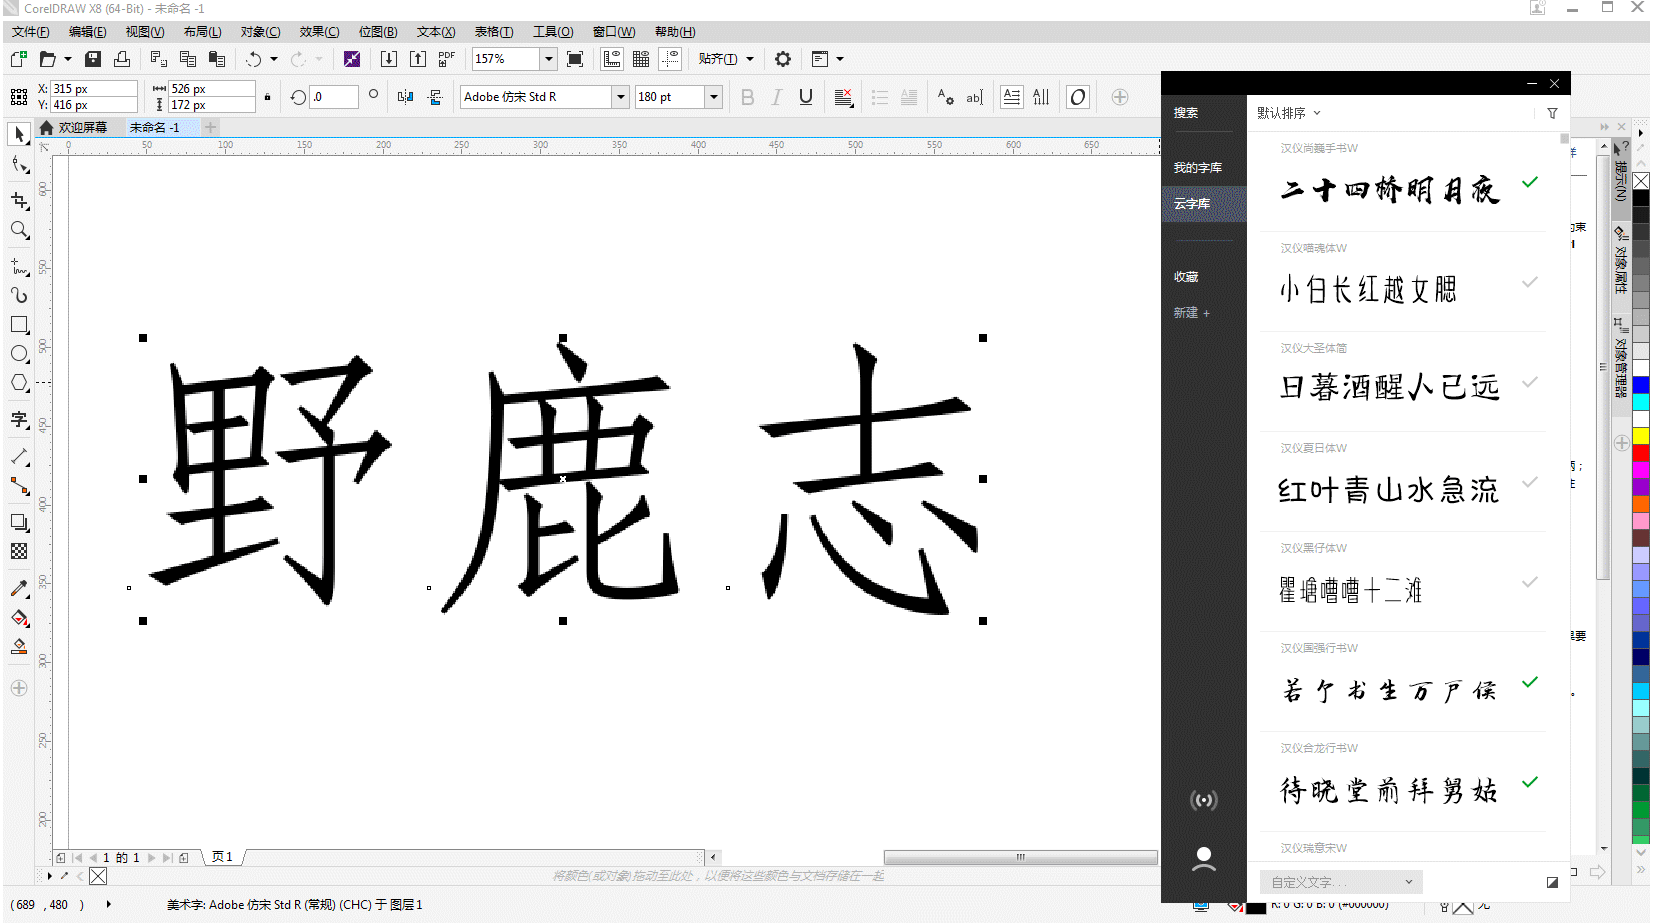Select the Shape edit tool
The width and height of the screenshot is (1654, 923).
[19, 165]
